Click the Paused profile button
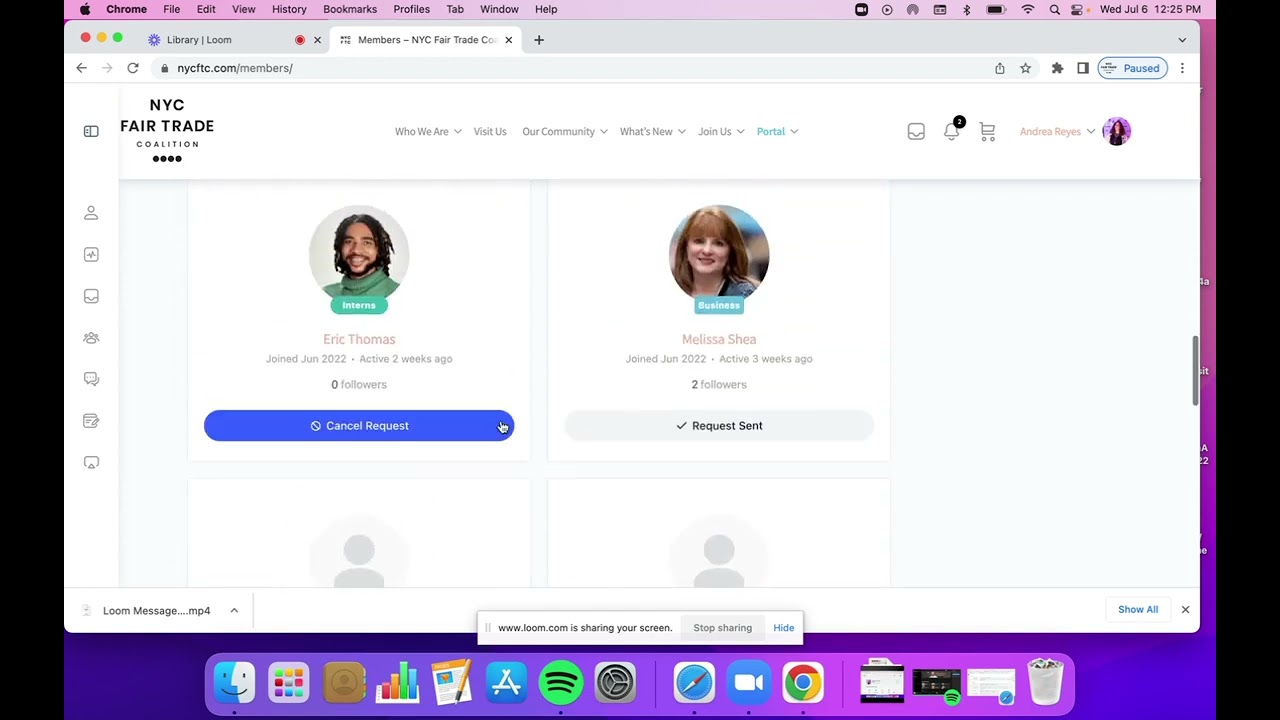This screenshot has height=720, width=1280. point(1133,68)
